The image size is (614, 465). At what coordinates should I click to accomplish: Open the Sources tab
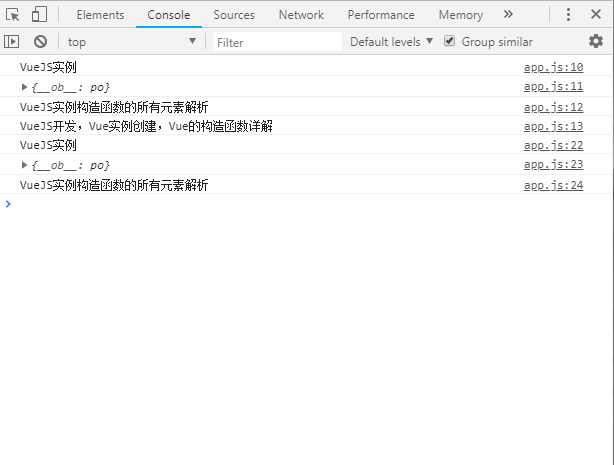[234, 15]
